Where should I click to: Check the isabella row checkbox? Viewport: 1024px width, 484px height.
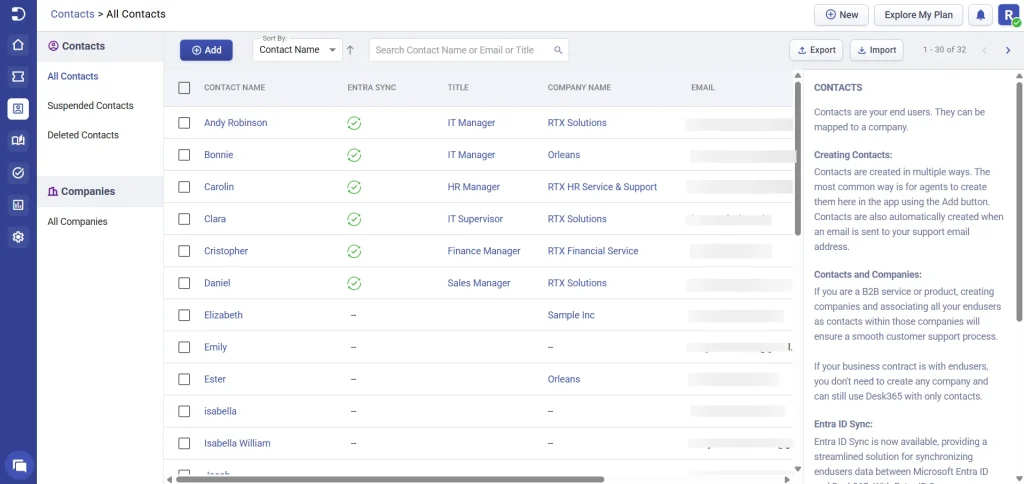pos(184,411)
